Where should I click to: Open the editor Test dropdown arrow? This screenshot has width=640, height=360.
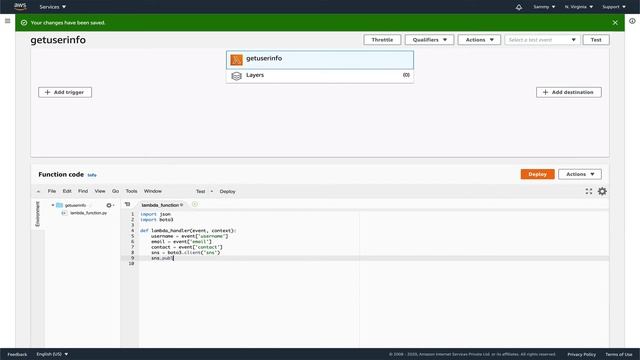pyautogui.click(x=211, y=191)
